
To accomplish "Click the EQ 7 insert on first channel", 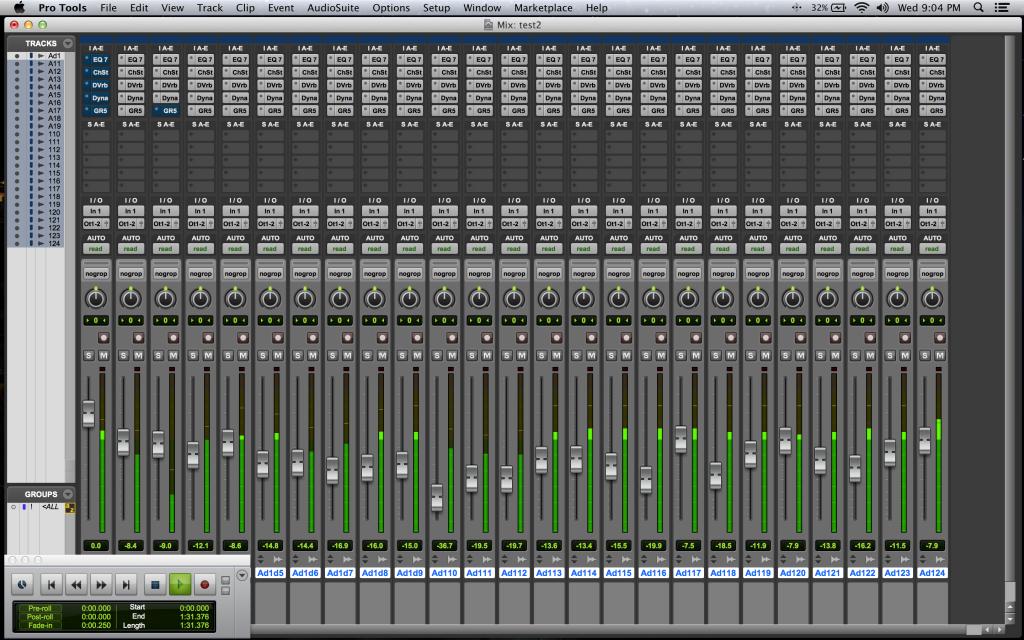I will pyautogui.click(x=98, y=60).
